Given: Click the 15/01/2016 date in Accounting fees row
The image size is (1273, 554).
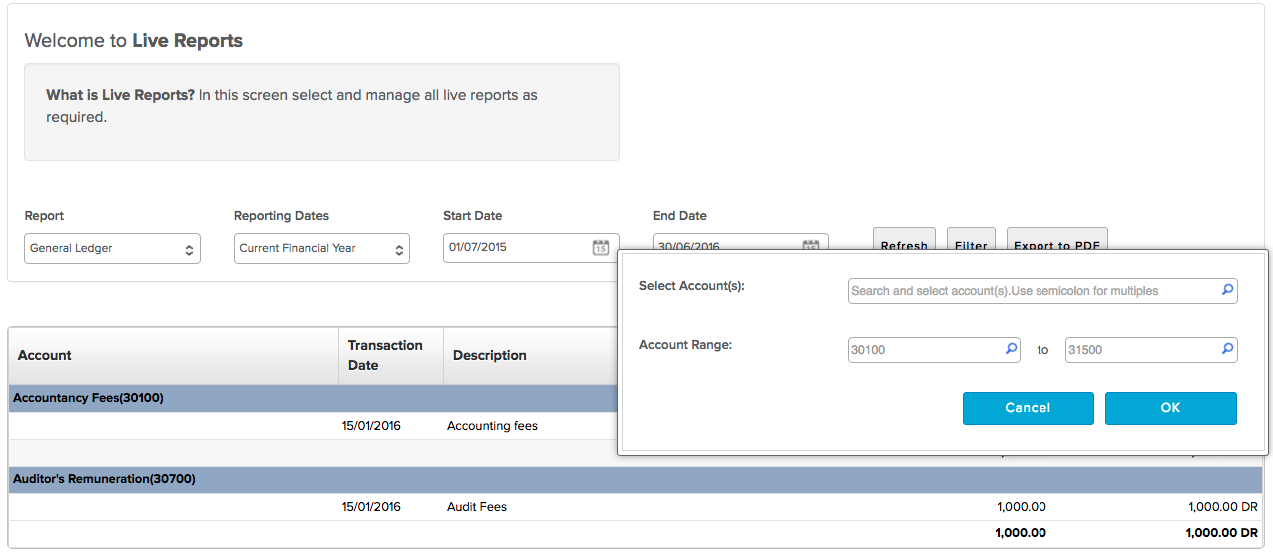Looking at the screenshot, I should [371, 426].
